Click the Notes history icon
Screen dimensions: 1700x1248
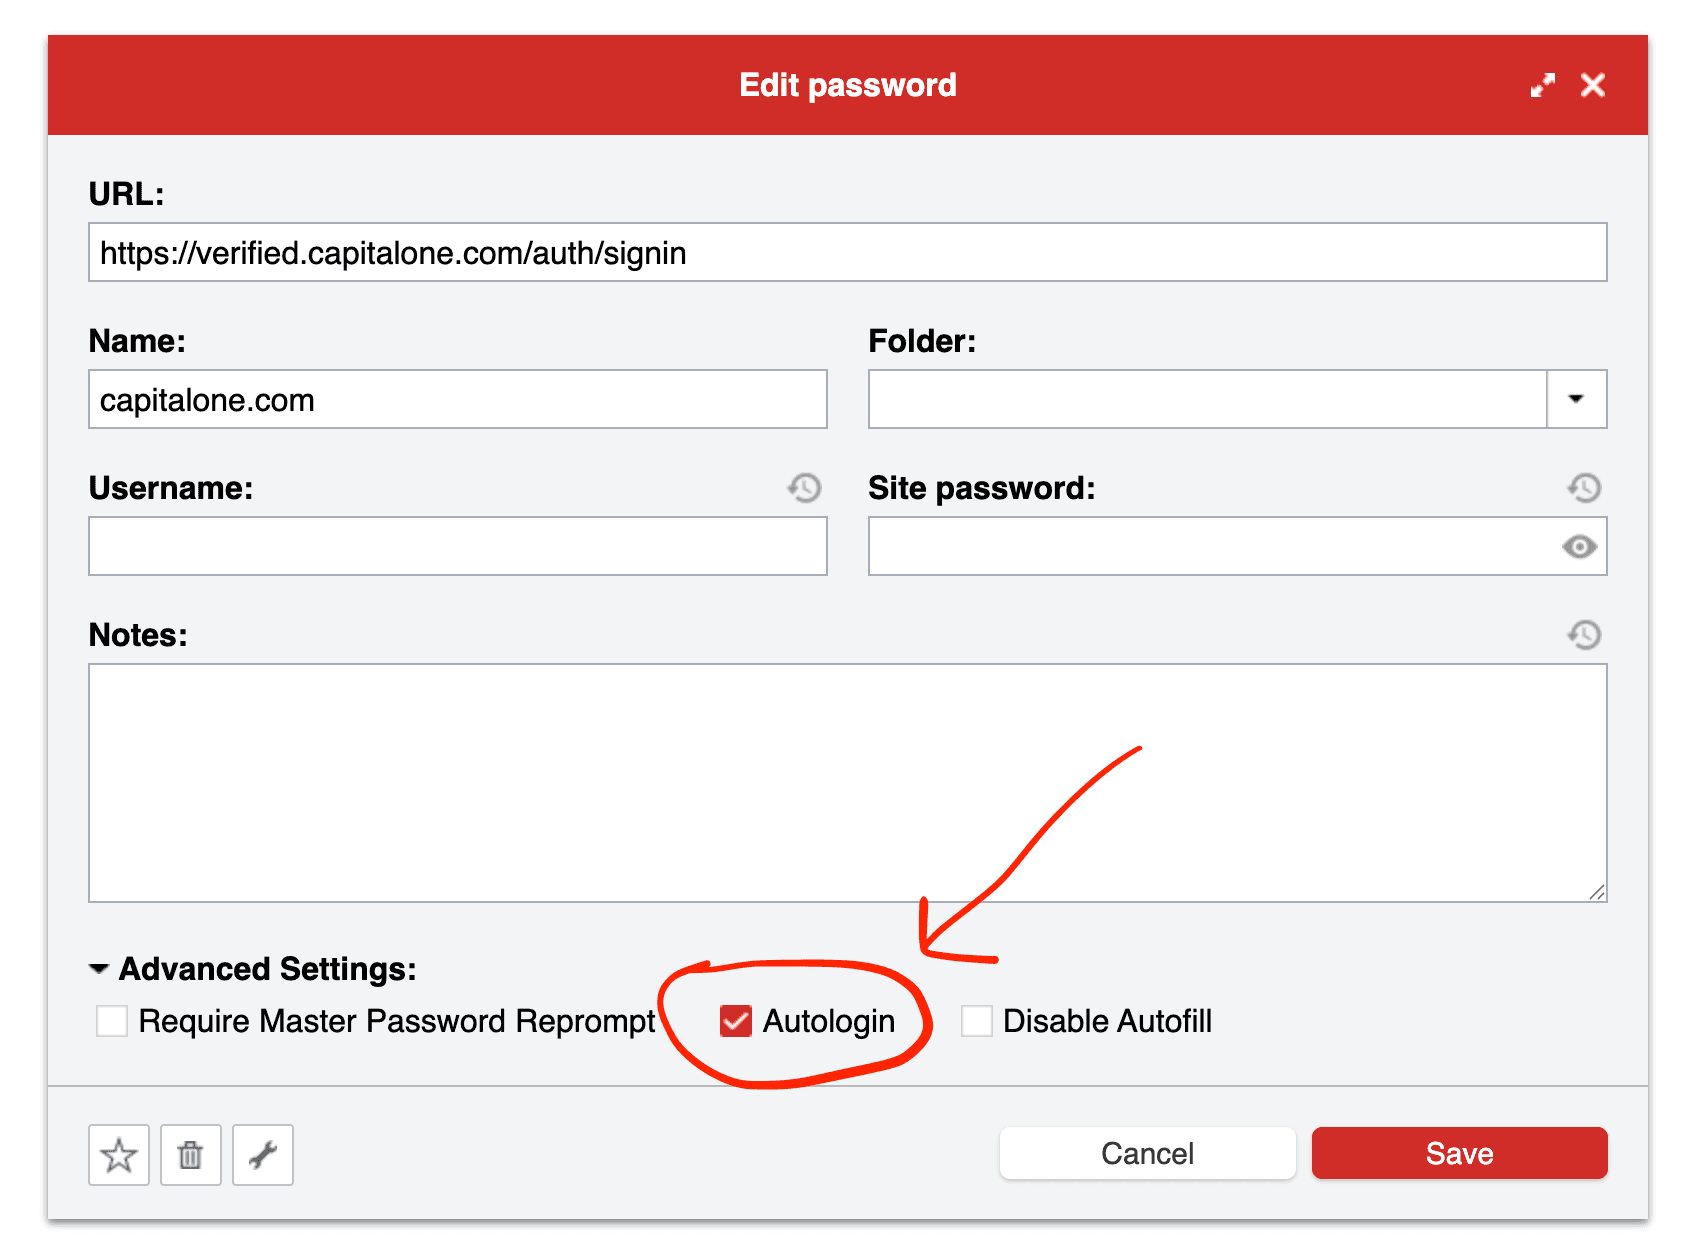pos(1583,634)
